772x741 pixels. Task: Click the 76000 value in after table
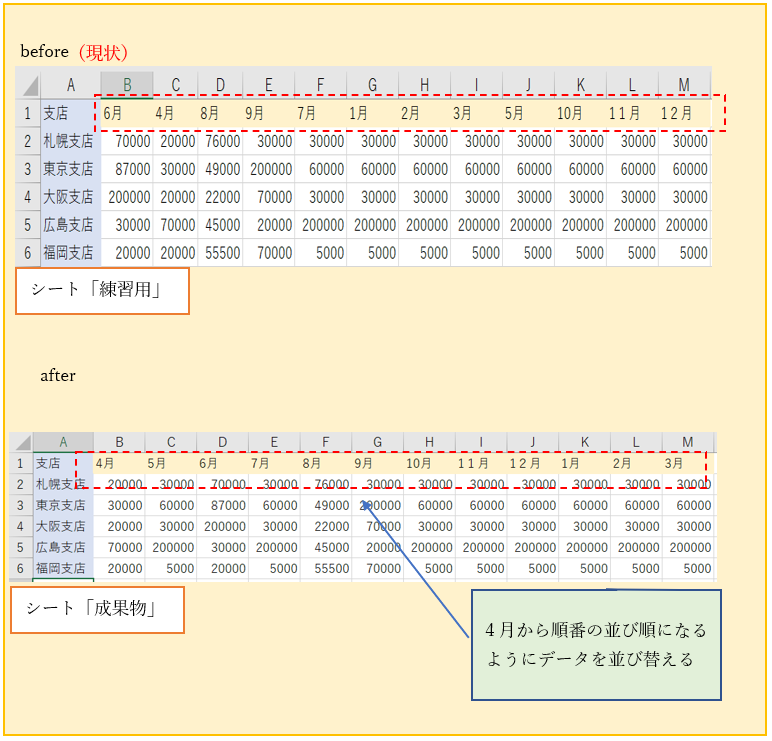(326, 484)
